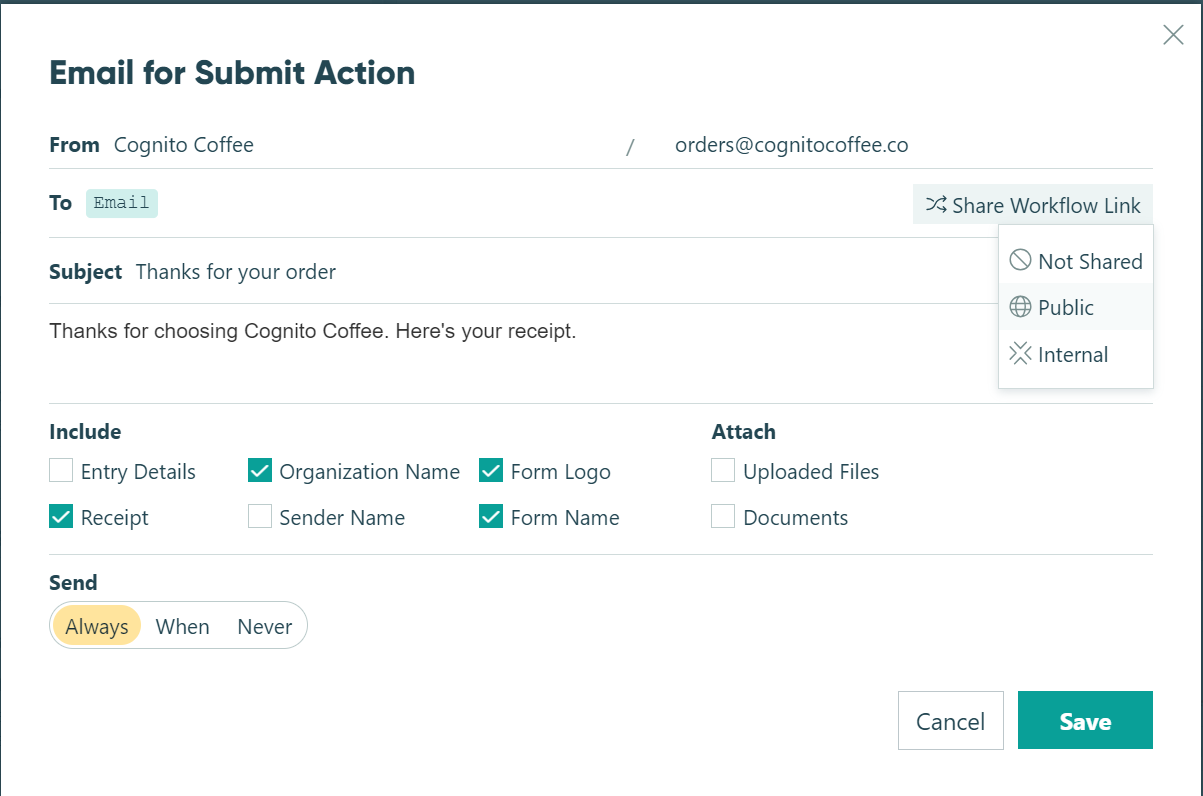Check the Sender Name box
The width and height of the screenshot is (1203, 796).
tap(260, 516)
